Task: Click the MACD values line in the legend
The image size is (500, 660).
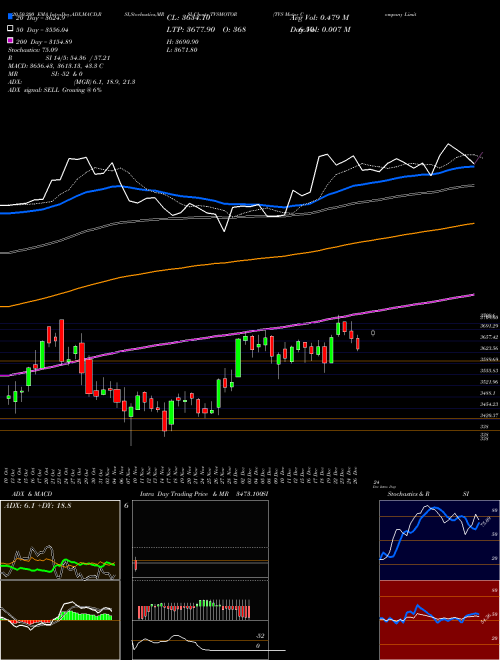Action: 56,66
